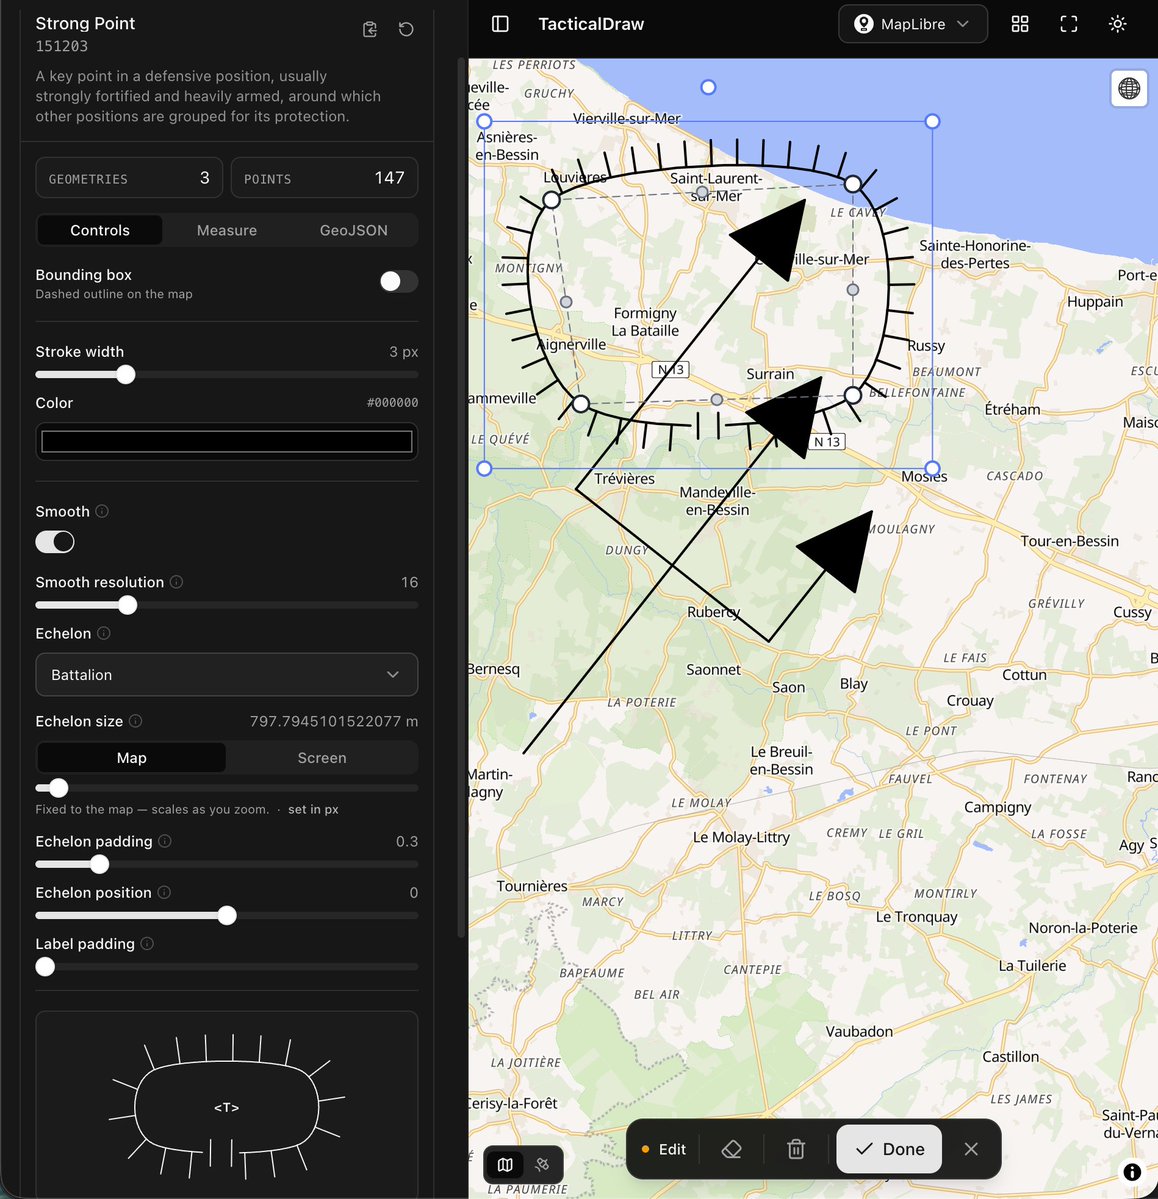Select the satellite view icon at bottom left
This screenshot has height=1199, width=1158.
point(542,1165)
